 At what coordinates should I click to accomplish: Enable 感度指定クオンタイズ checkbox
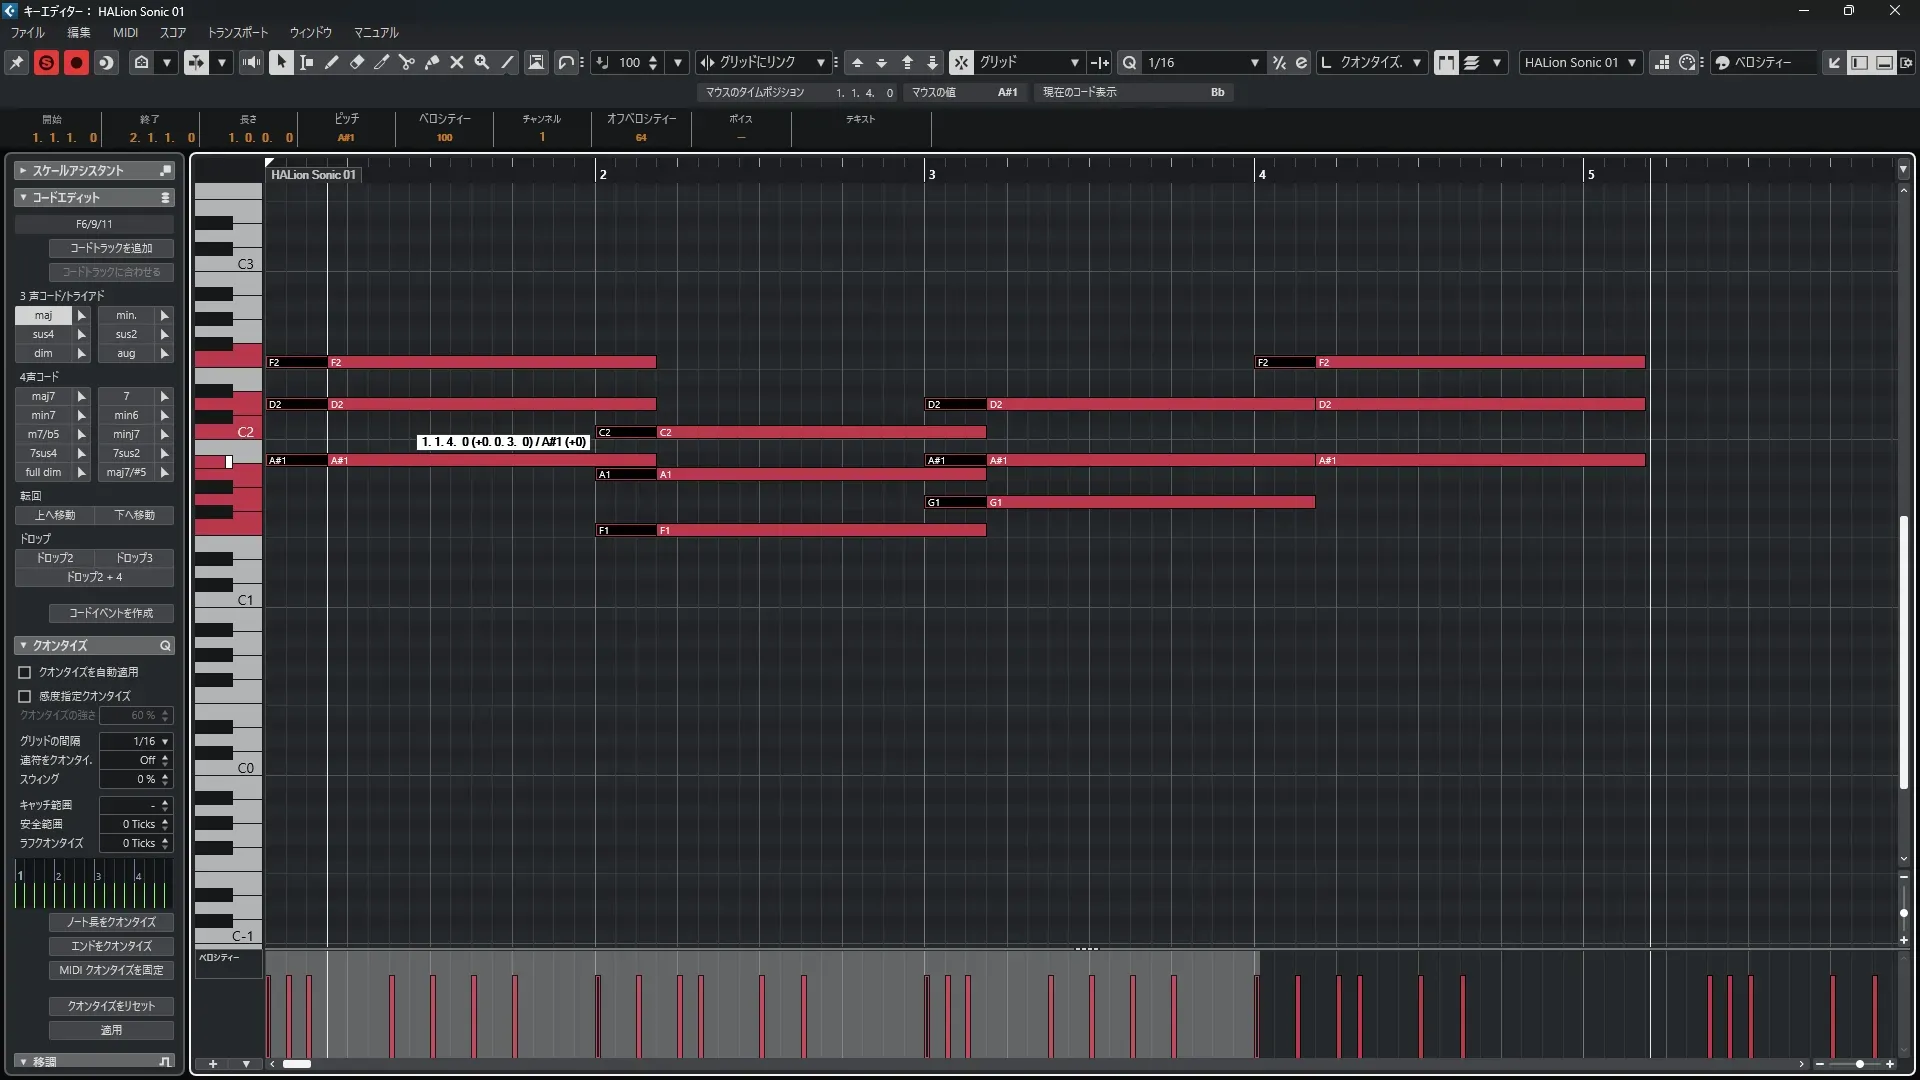click(x=25, y=696)
